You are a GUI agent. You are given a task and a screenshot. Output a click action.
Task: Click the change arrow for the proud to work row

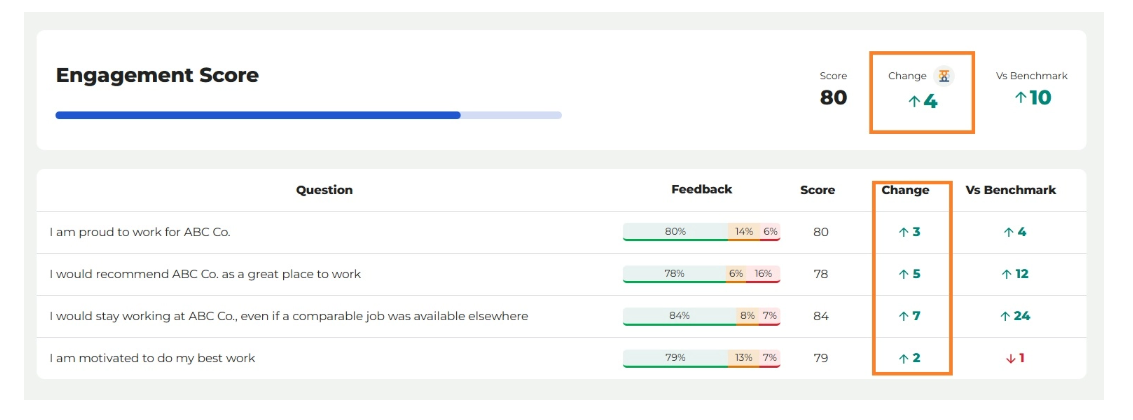tap(903, 232)
